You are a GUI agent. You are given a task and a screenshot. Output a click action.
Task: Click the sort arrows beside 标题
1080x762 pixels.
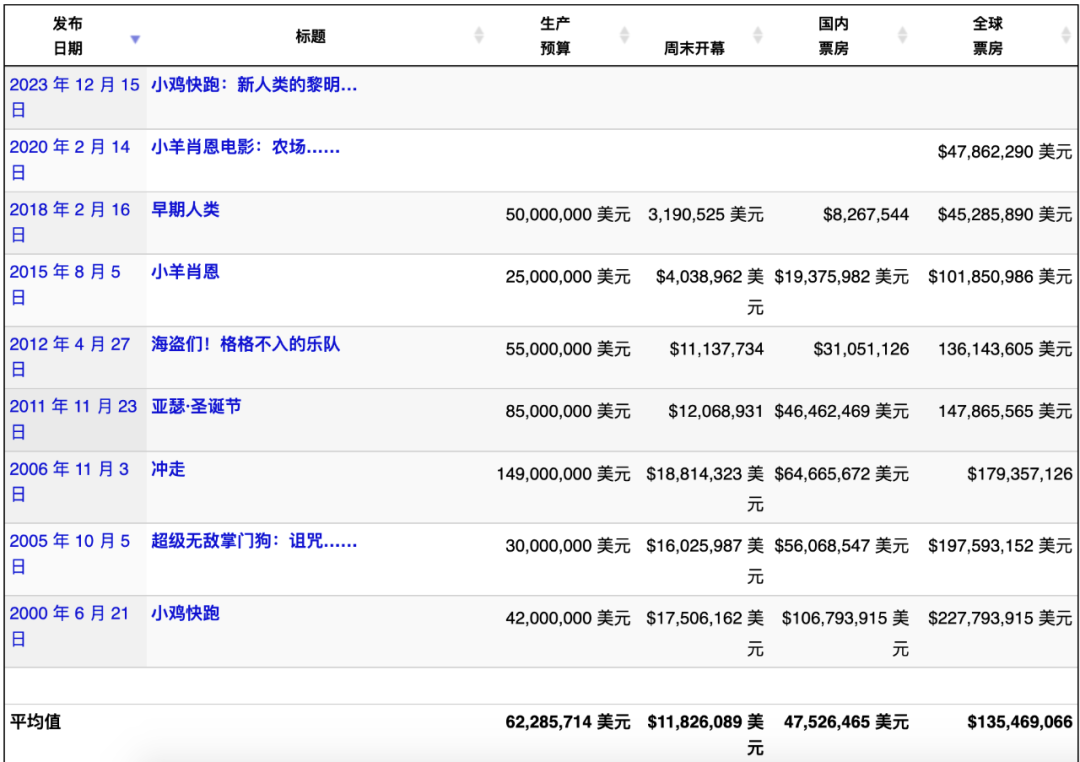(x=479, y=35)
